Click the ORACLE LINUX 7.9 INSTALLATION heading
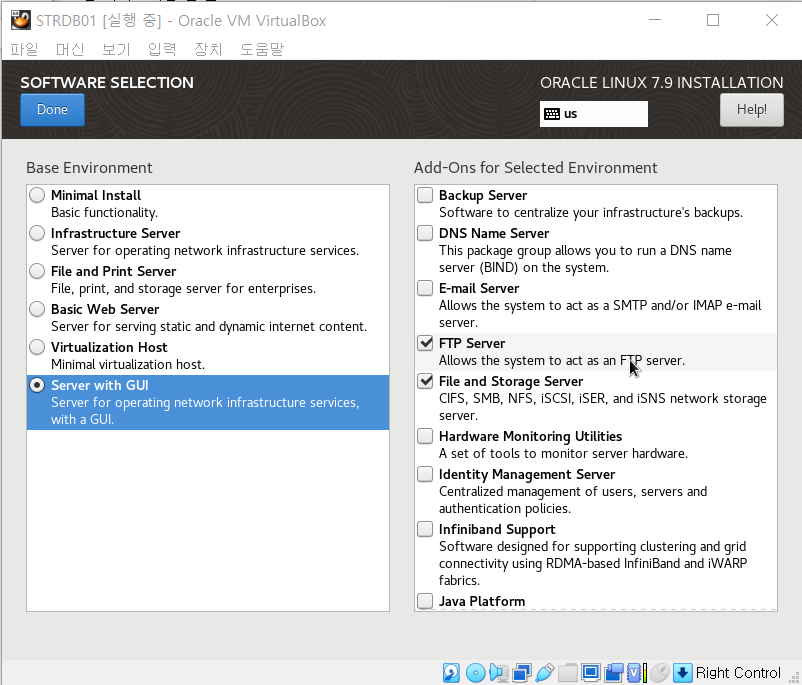 pos(661,83)
